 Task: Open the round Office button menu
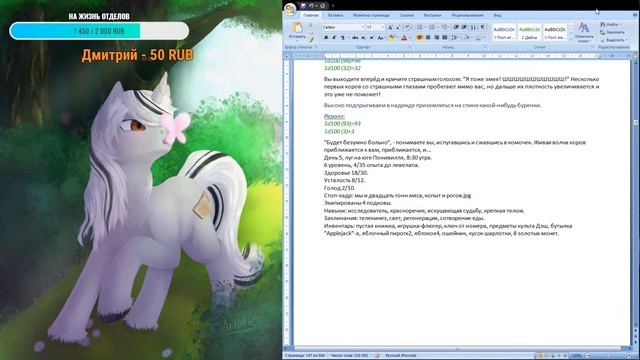290,9
